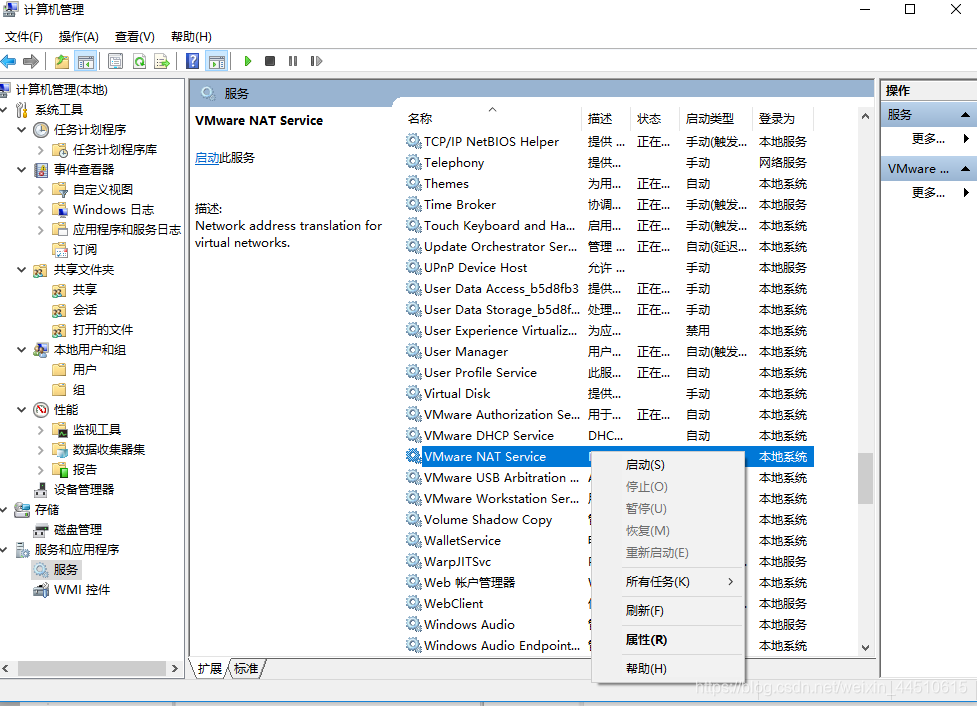Select the User Manager service row
This screenshot has width=977, height=706.
pos(609,351)
